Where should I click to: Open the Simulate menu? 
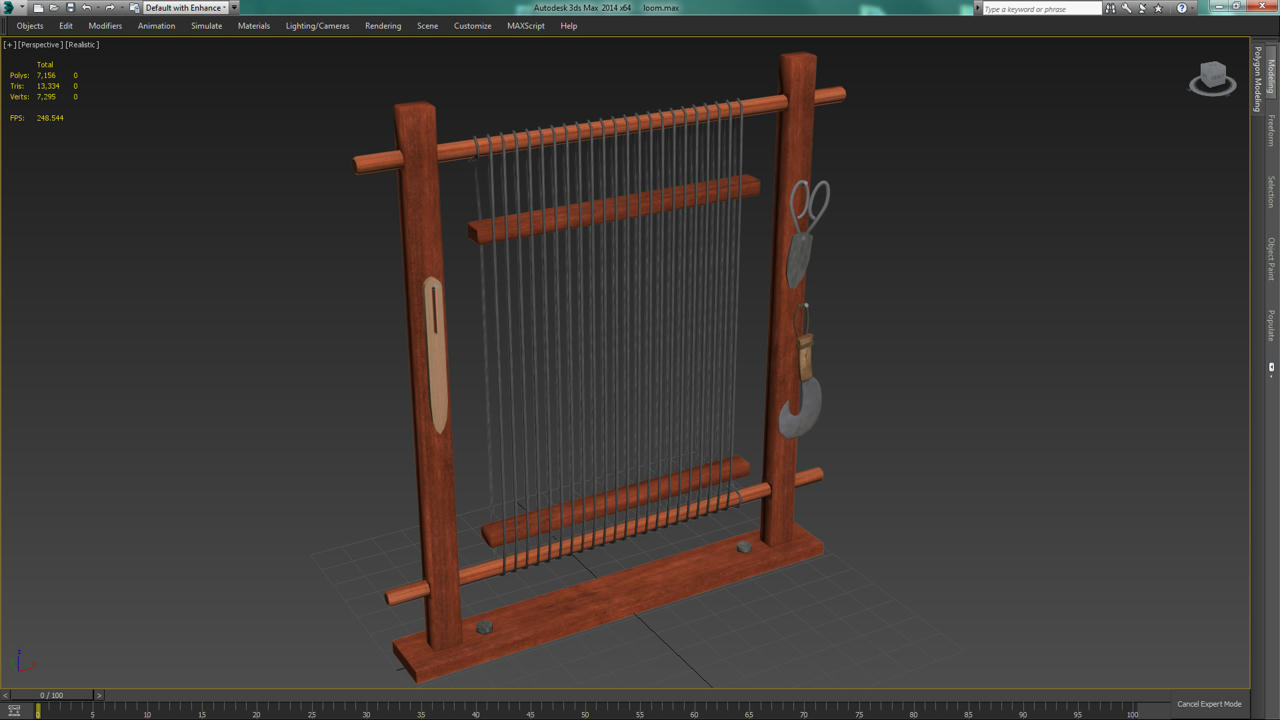(206, 26)
